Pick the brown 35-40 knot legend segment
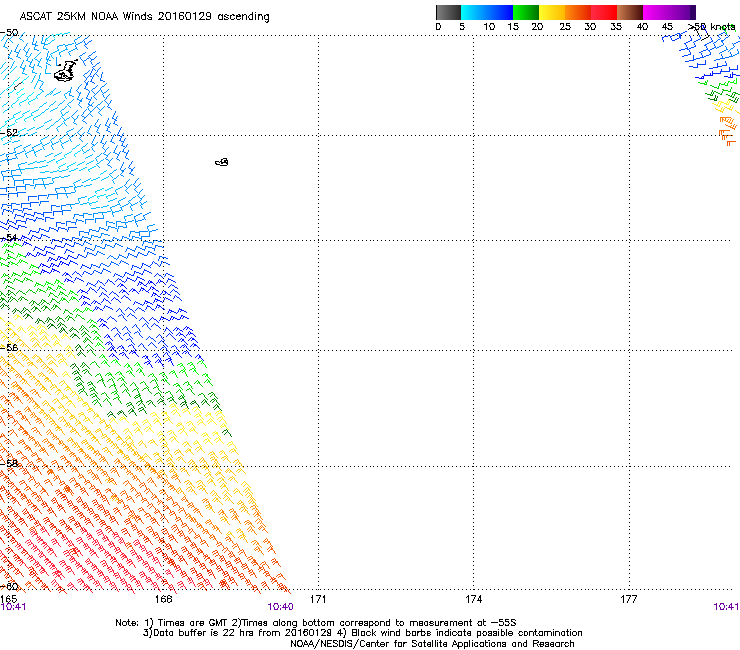Screen dimensions: 740x650 pos(630,12)
